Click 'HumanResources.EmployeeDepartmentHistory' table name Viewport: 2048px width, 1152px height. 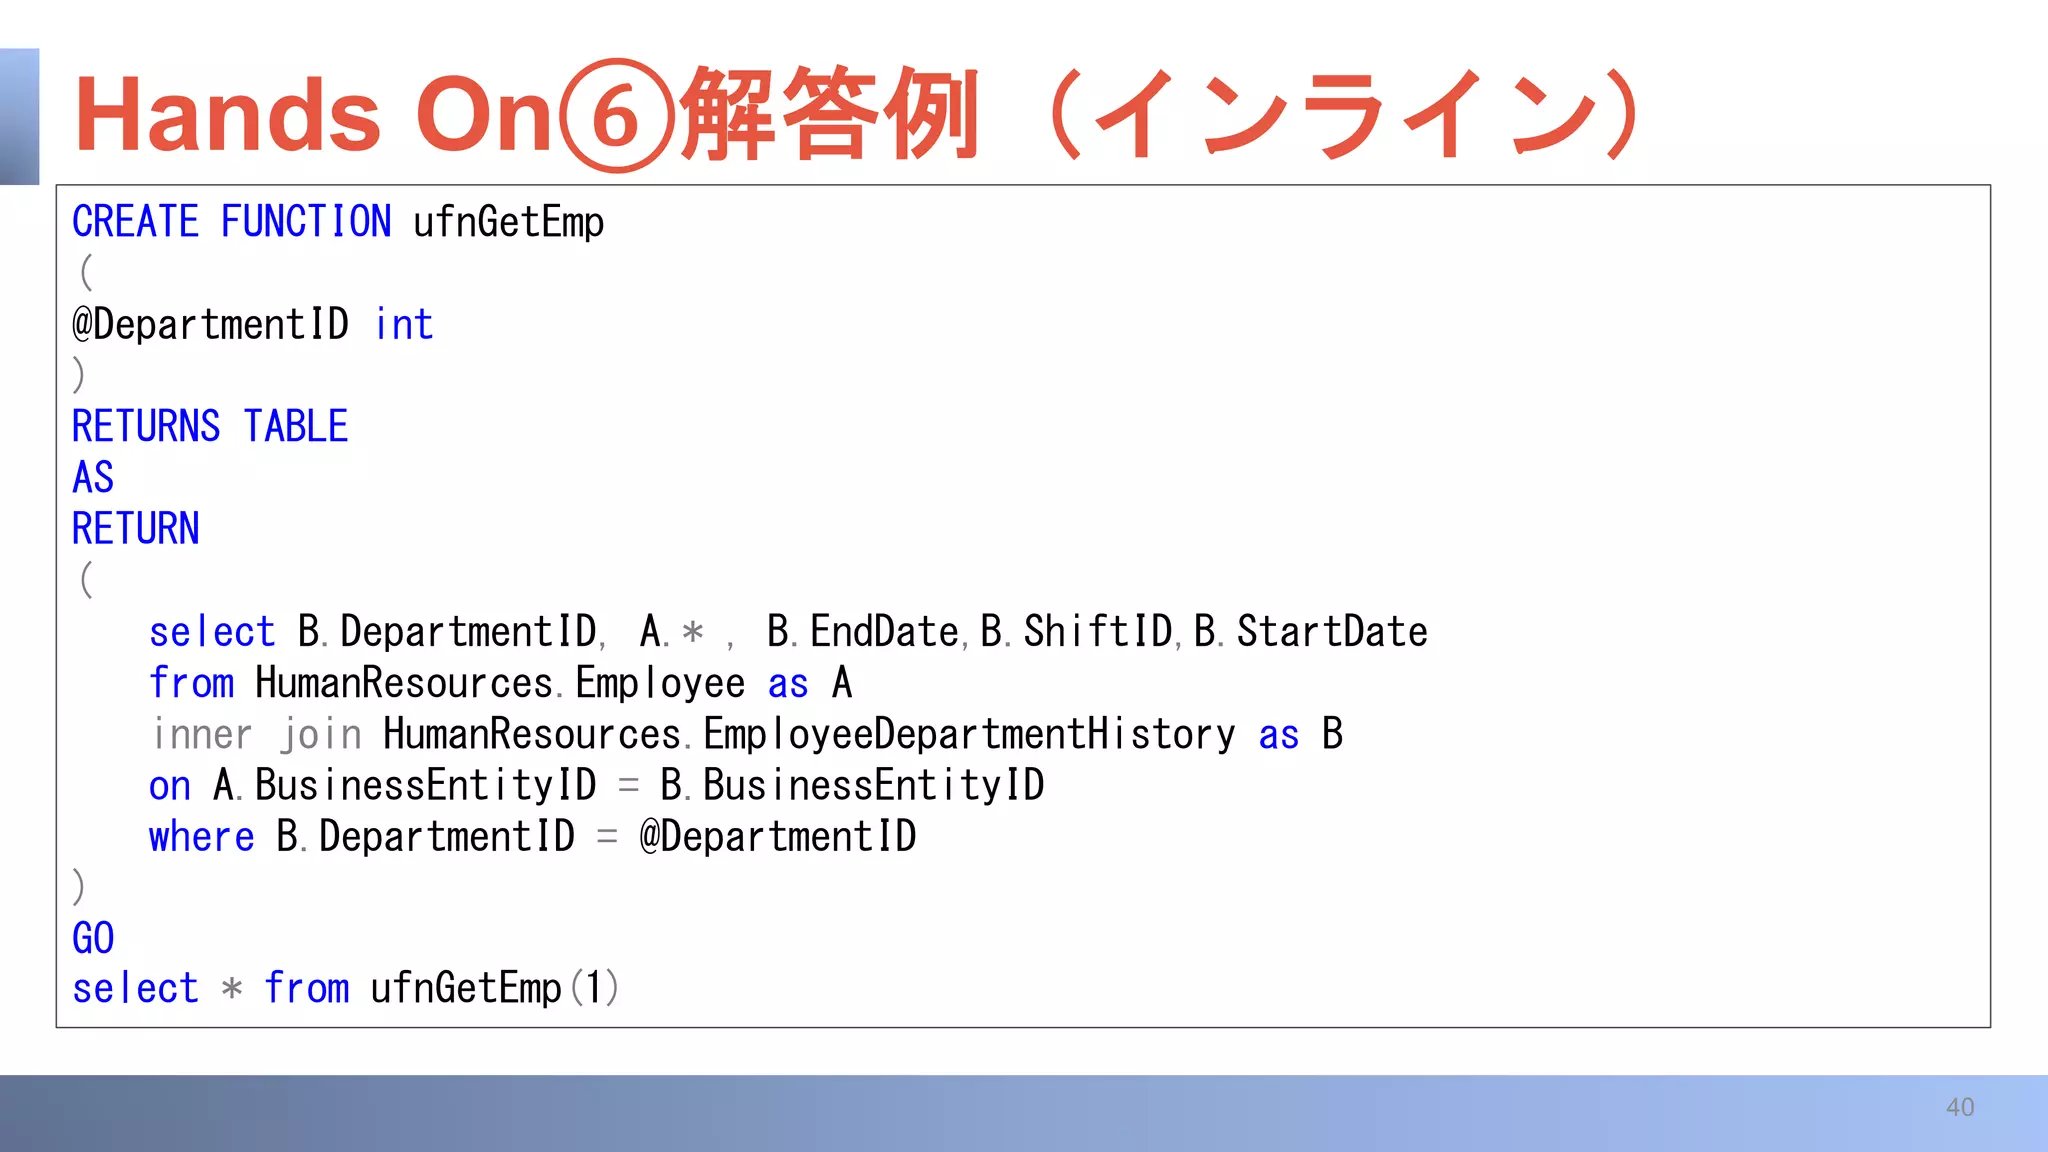coord(809,734)
